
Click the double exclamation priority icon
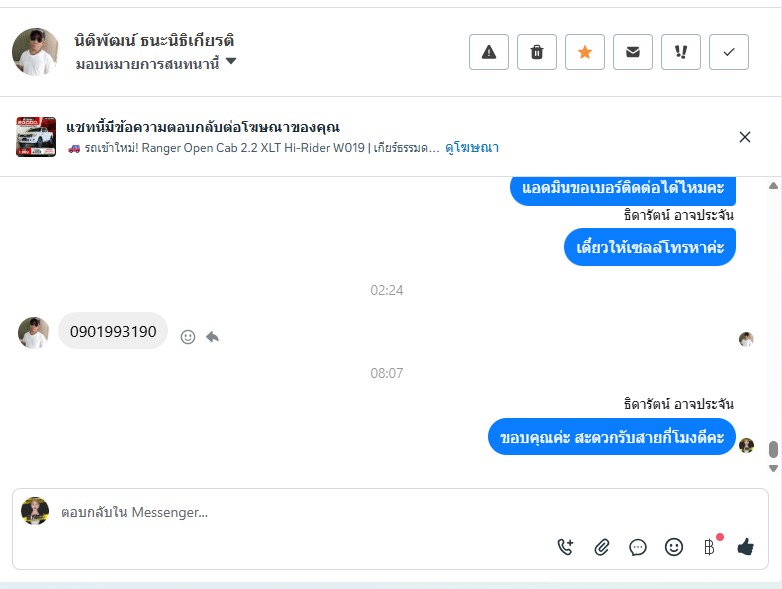681,52
